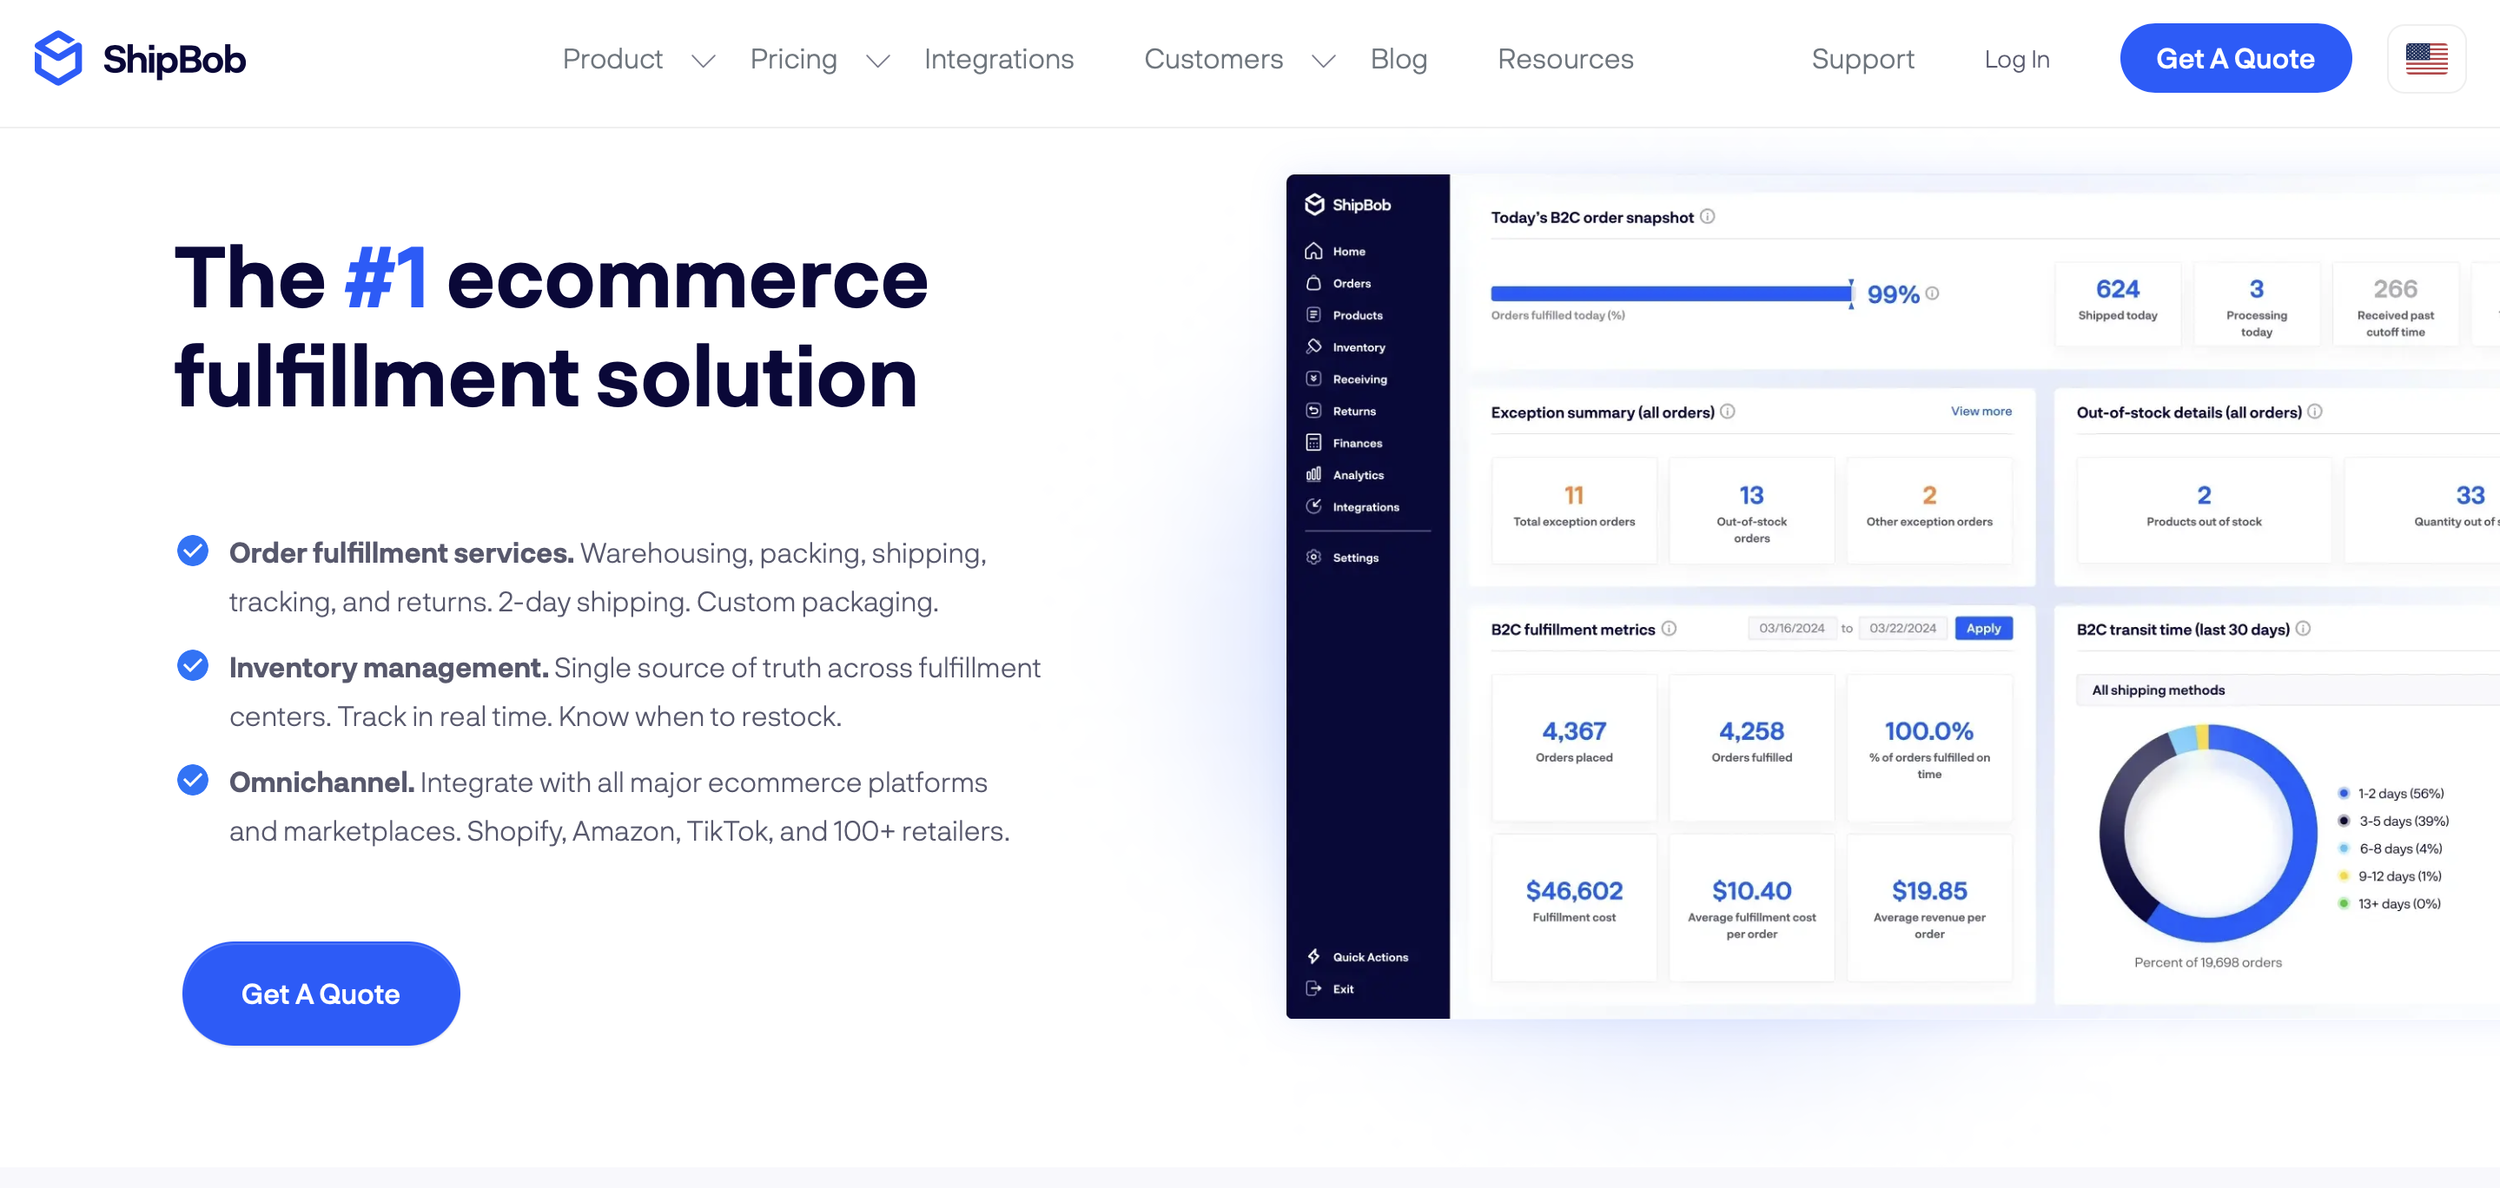Click the Home icon in dashboard sidebar
The width and height of the screenshot is (2500, 1188).
point(1314,251)
